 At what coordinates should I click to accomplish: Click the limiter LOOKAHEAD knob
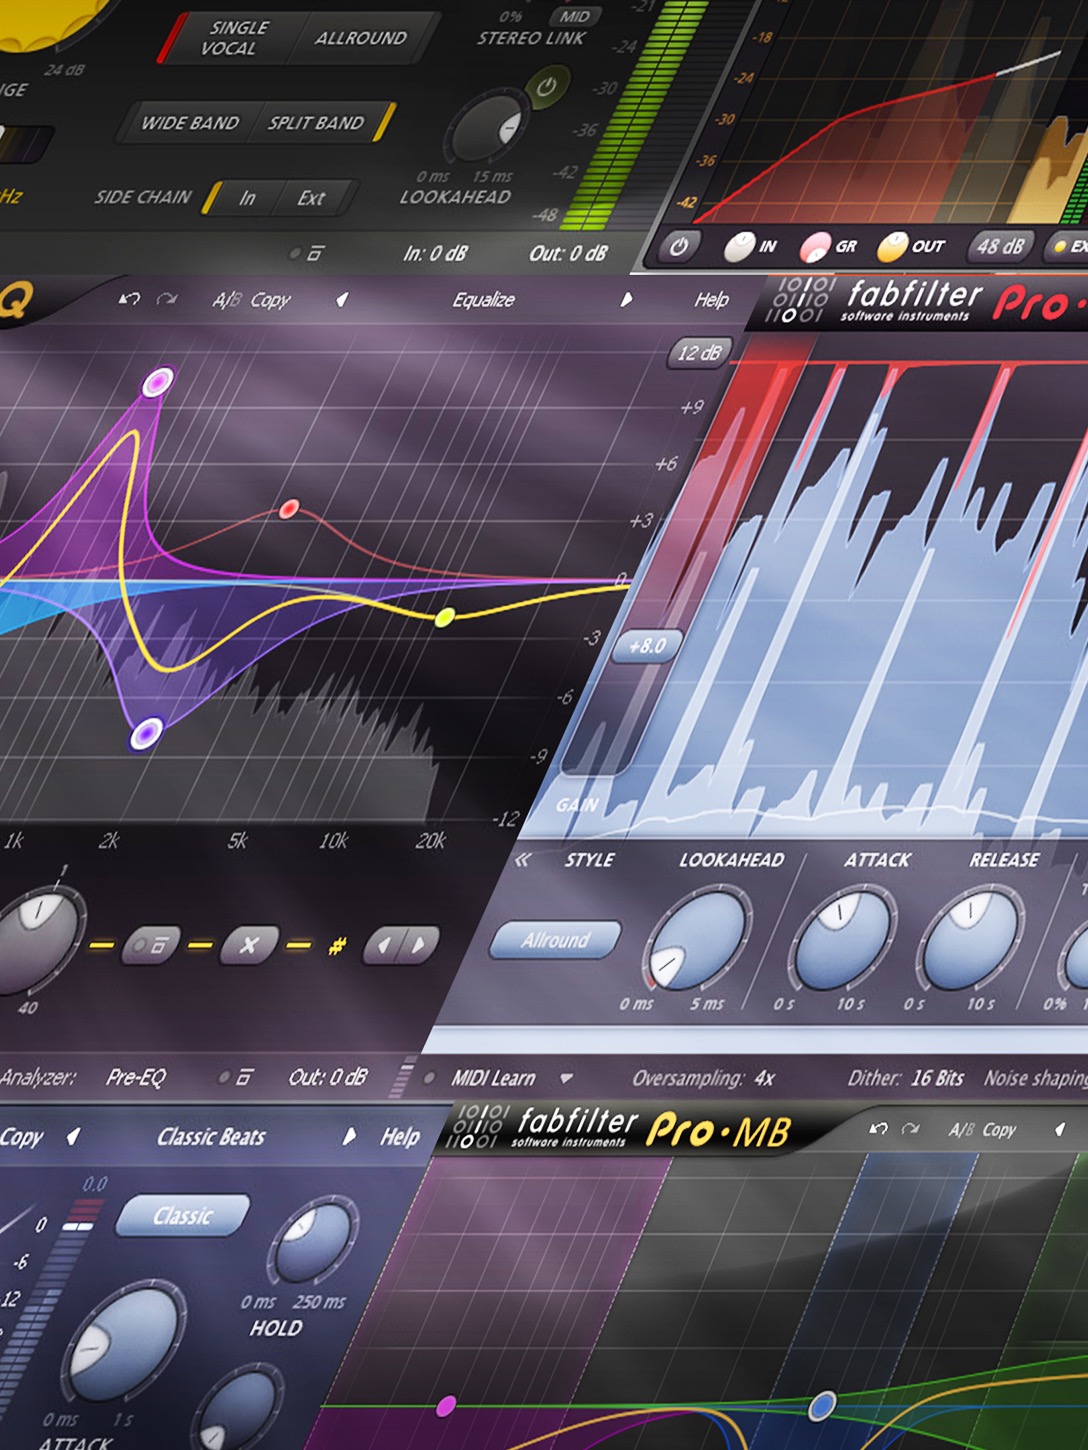(x=697, y=938)
